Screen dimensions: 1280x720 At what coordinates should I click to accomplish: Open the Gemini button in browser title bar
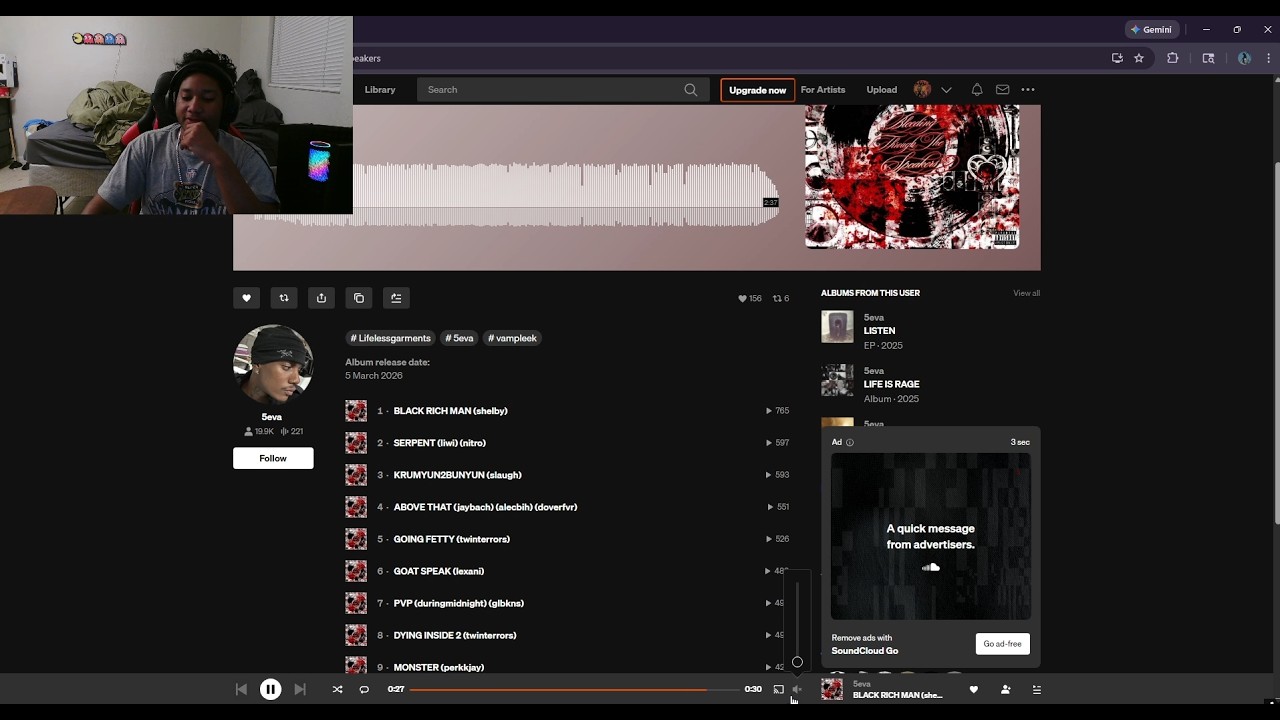1151,30
